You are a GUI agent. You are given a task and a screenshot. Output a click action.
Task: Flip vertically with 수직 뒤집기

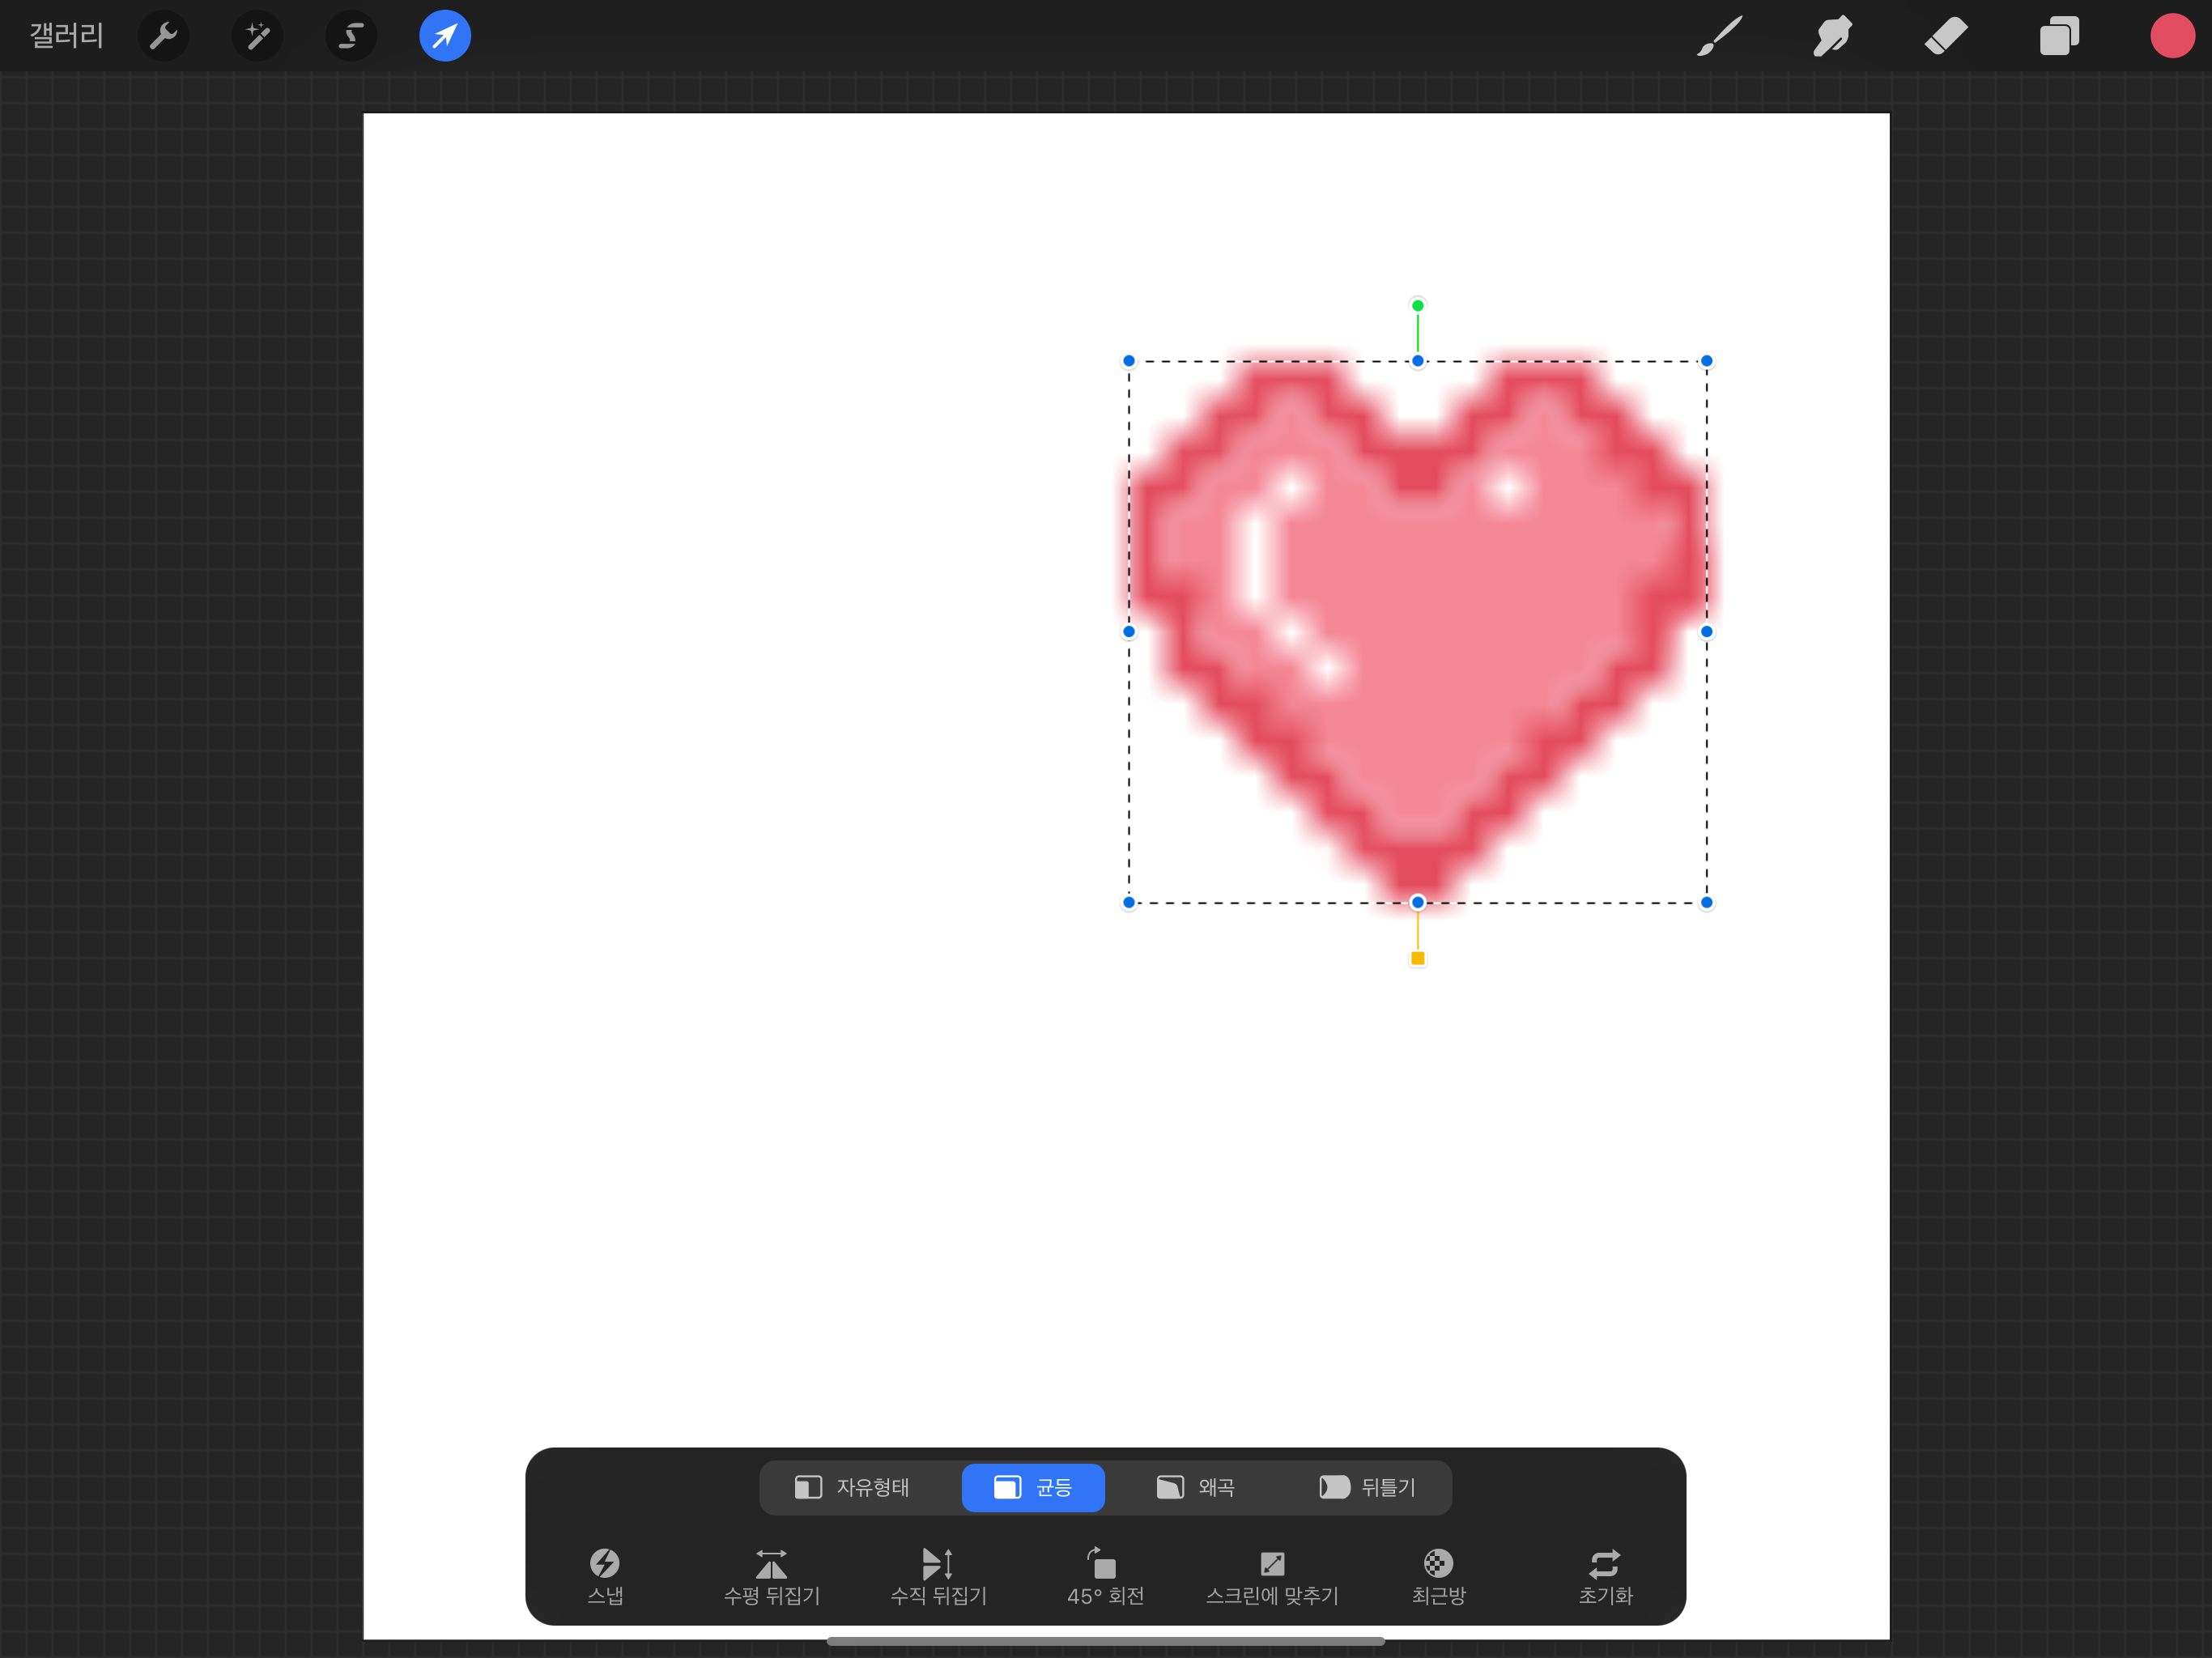[938, 1575]
